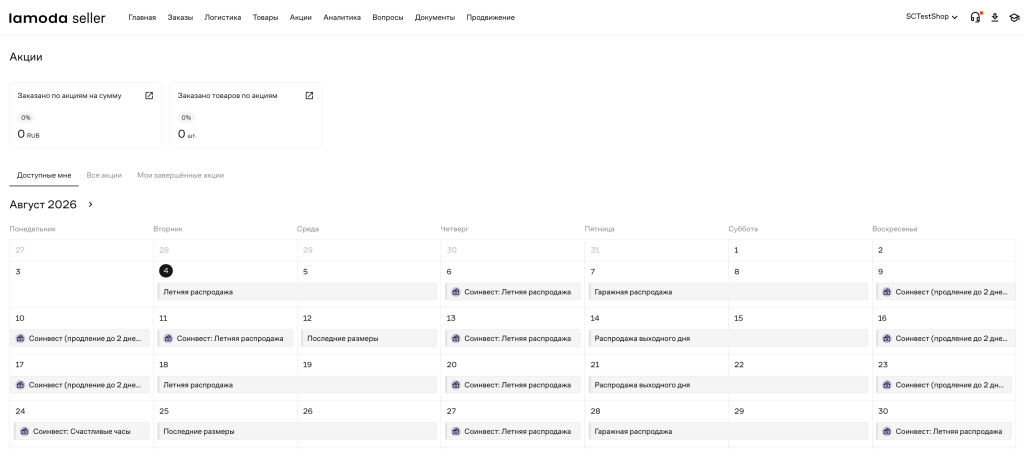Click the 'Четверг' column header
Screen dimensions: 1024x449
click(455, 229)
